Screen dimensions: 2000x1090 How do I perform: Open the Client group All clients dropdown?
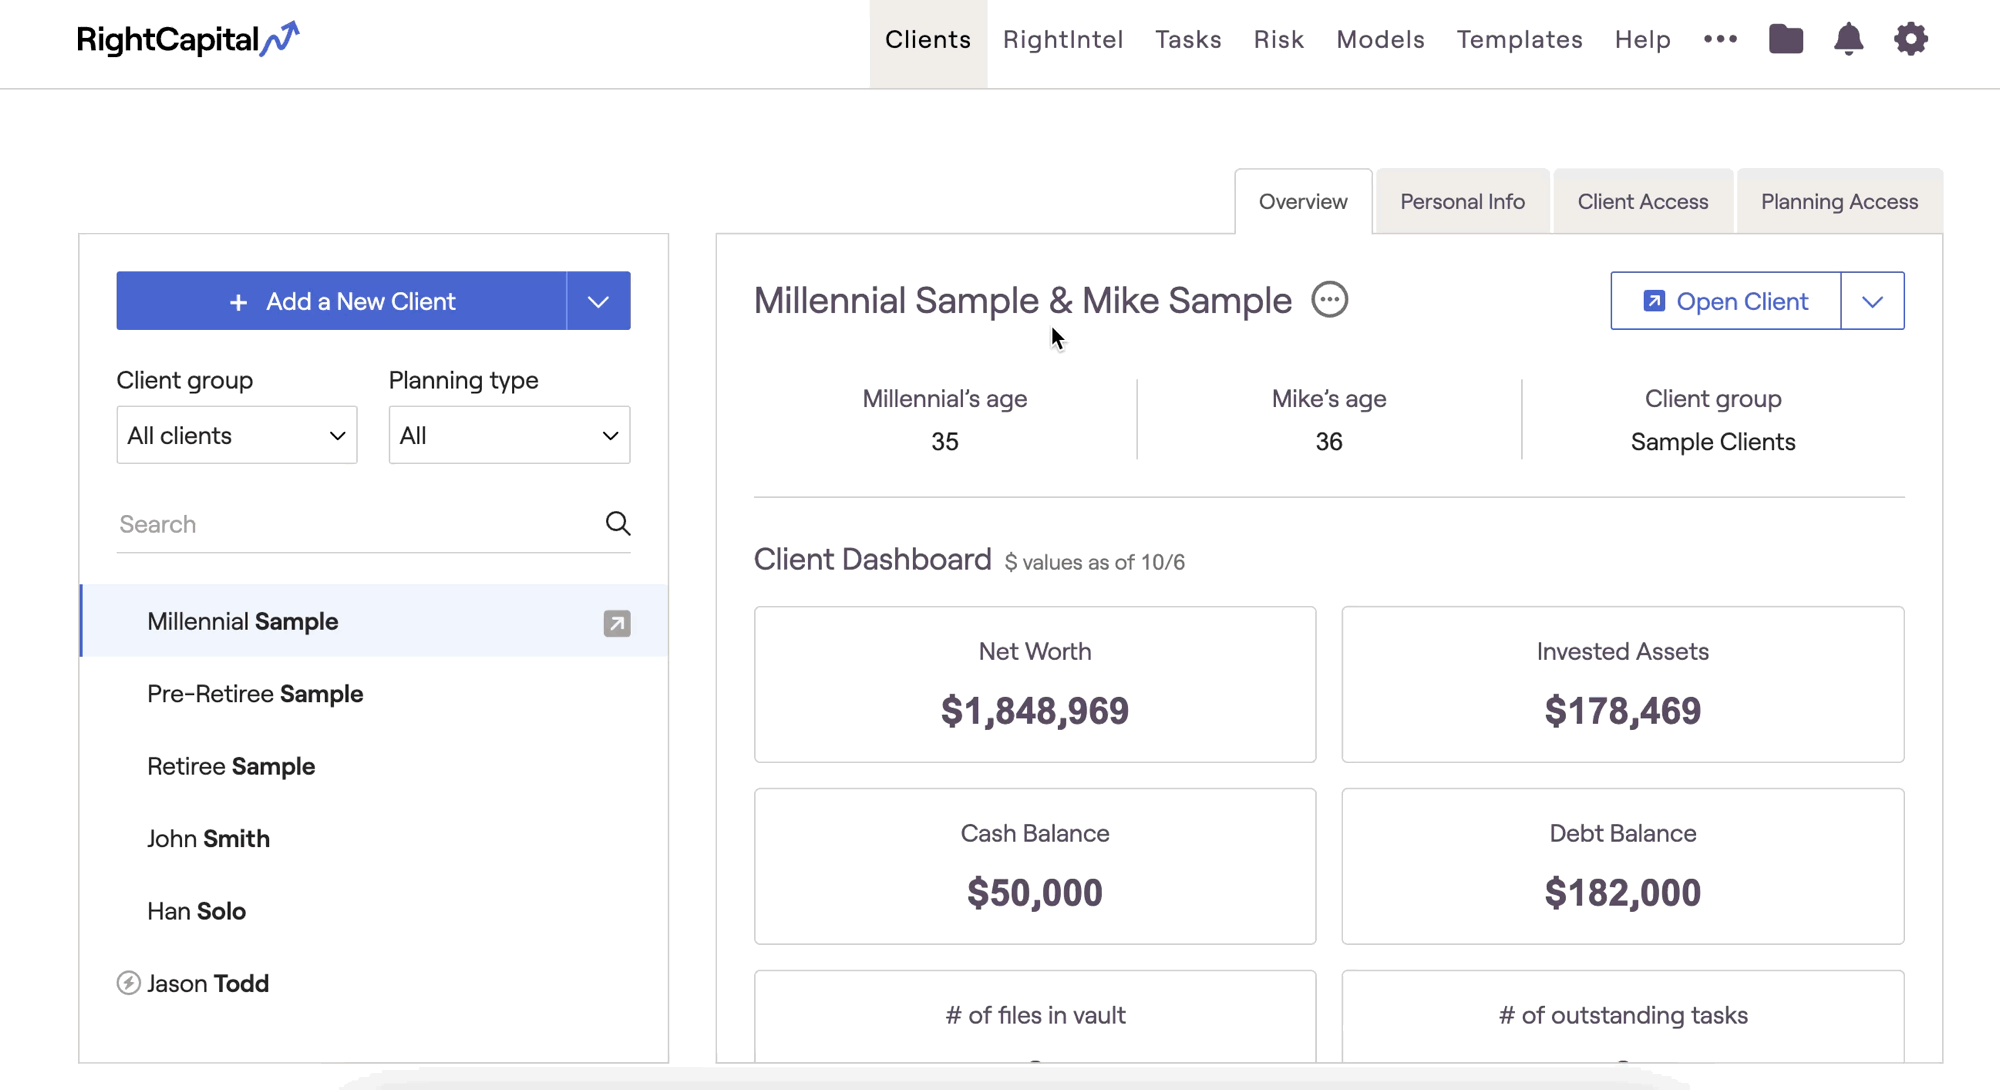click(x=237, y=435)
